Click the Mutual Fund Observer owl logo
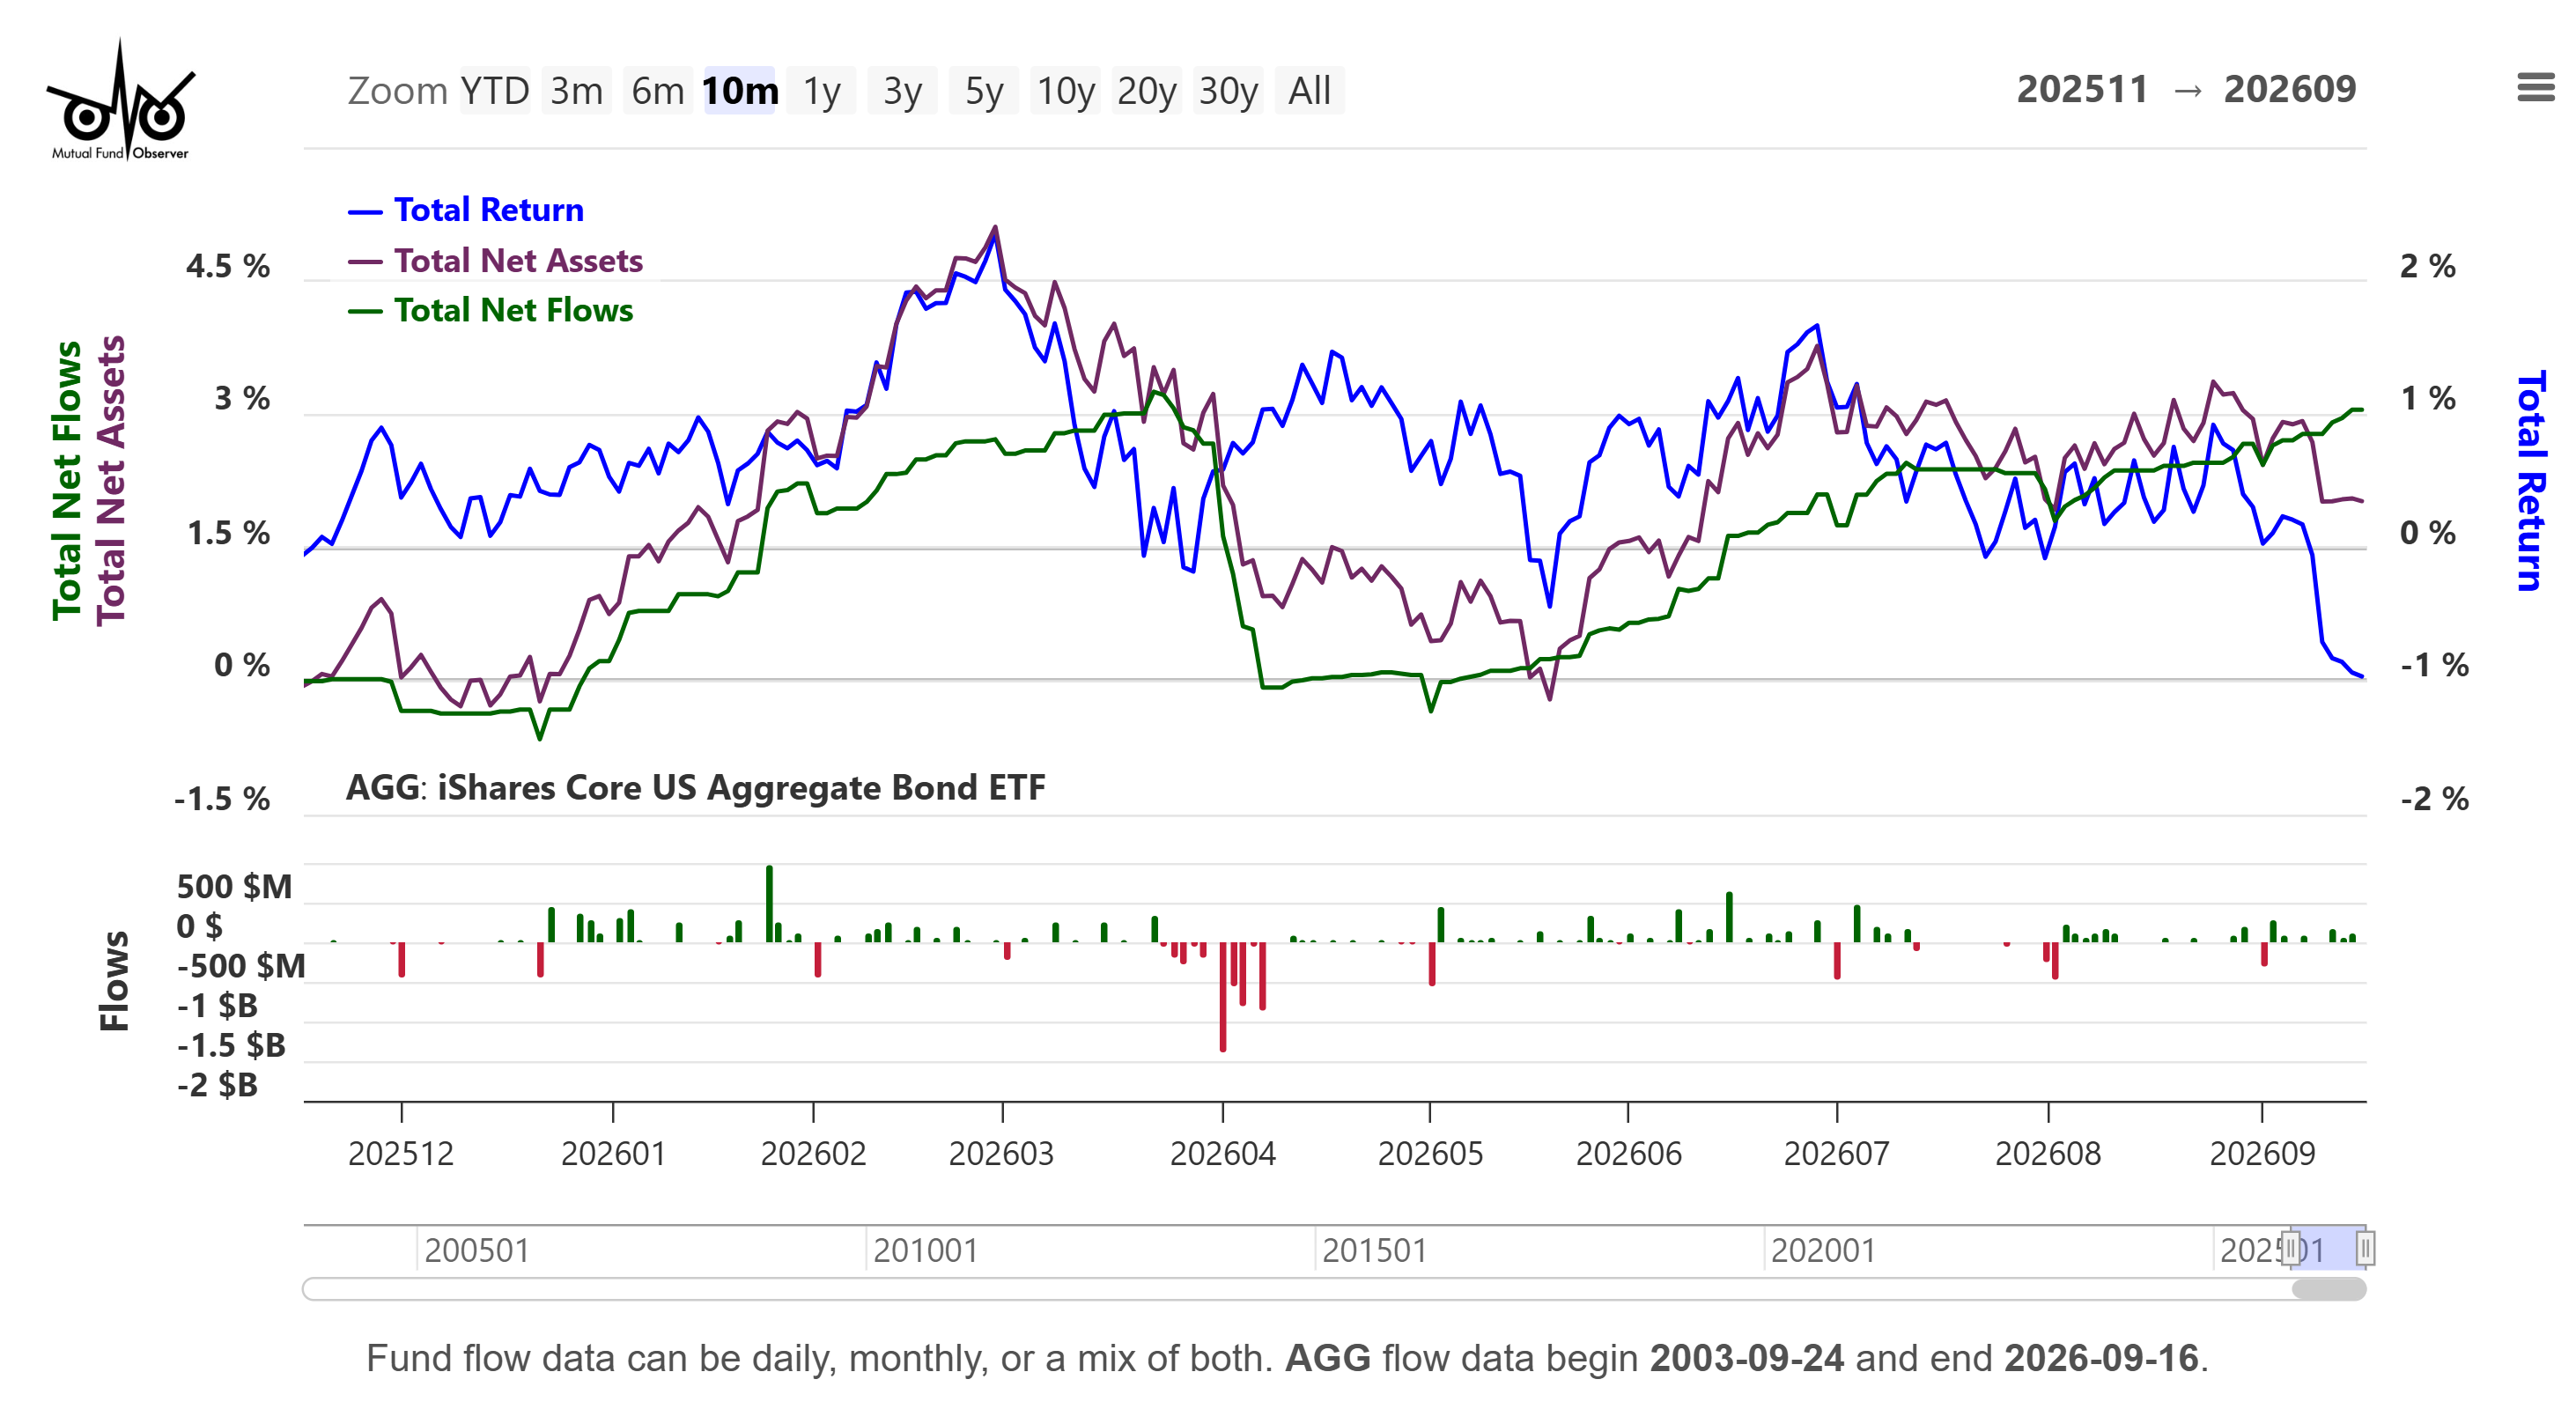The image size is (2576, 1409). (120, 100)
